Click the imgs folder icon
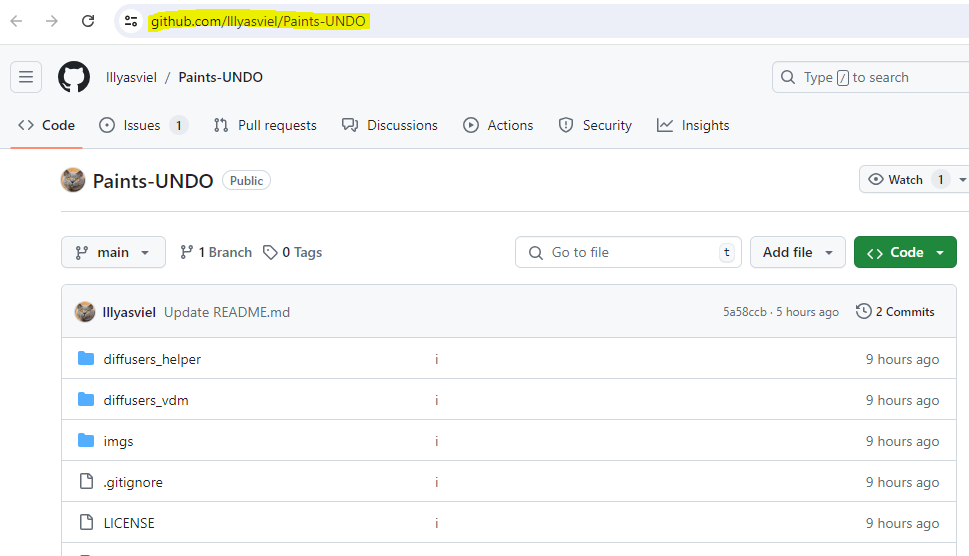The height and width of the screenshot is (556, 969). pyautogui.click(x=86, y=440)
